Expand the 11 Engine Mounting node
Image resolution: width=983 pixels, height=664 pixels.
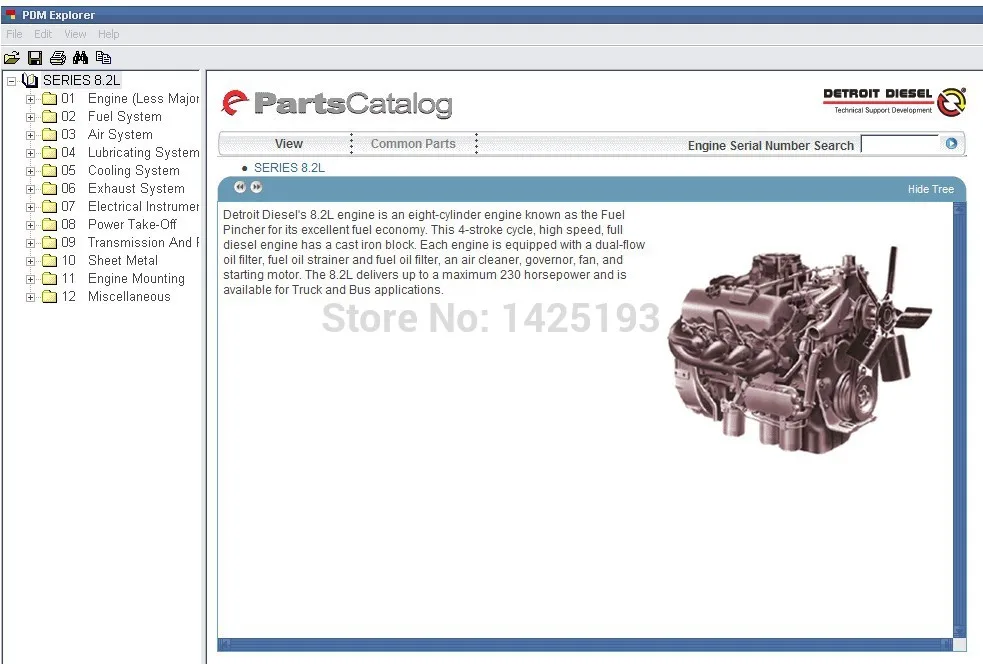30,279
